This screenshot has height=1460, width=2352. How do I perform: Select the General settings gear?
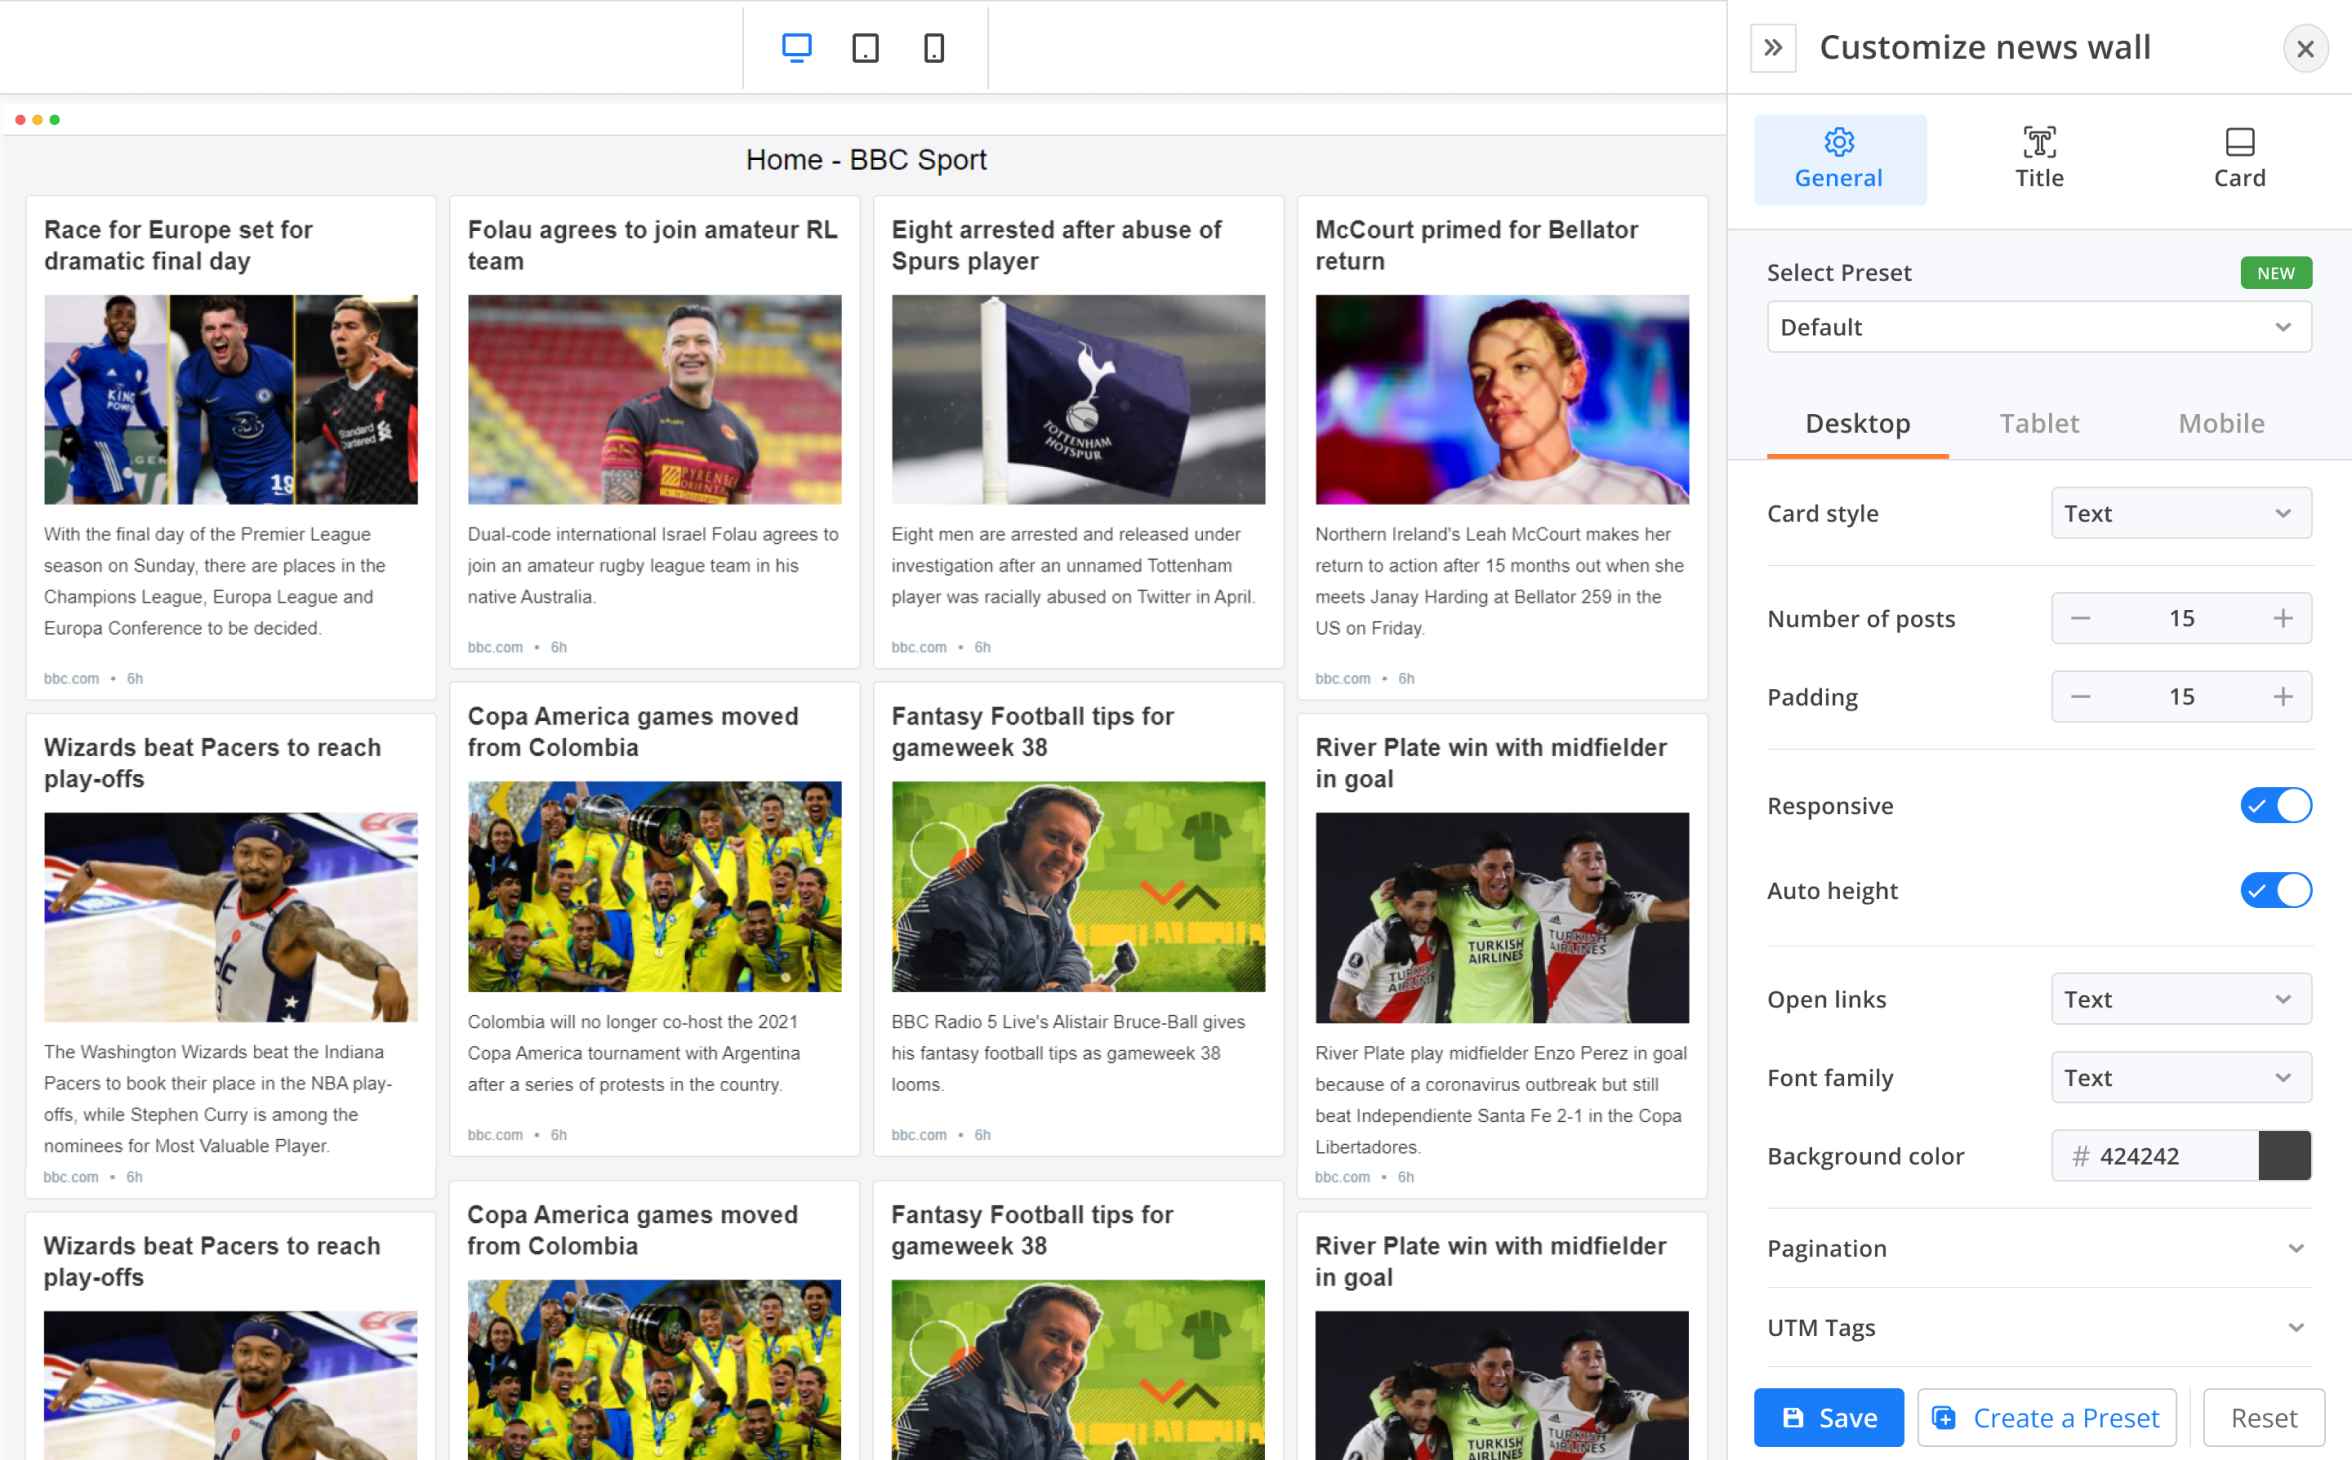pos(1840,157)
